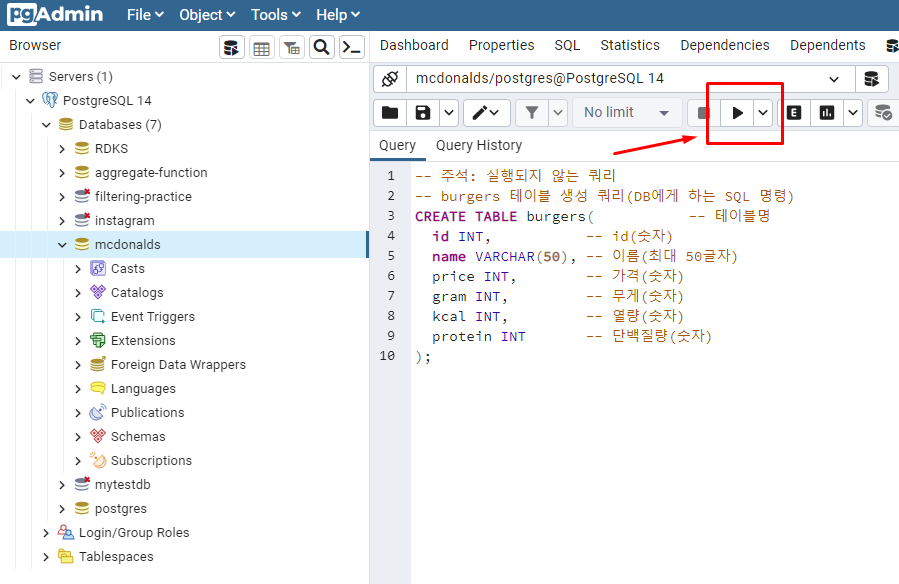Switch to the Statistics tab
Screen dimensions: 899x584
630,45
